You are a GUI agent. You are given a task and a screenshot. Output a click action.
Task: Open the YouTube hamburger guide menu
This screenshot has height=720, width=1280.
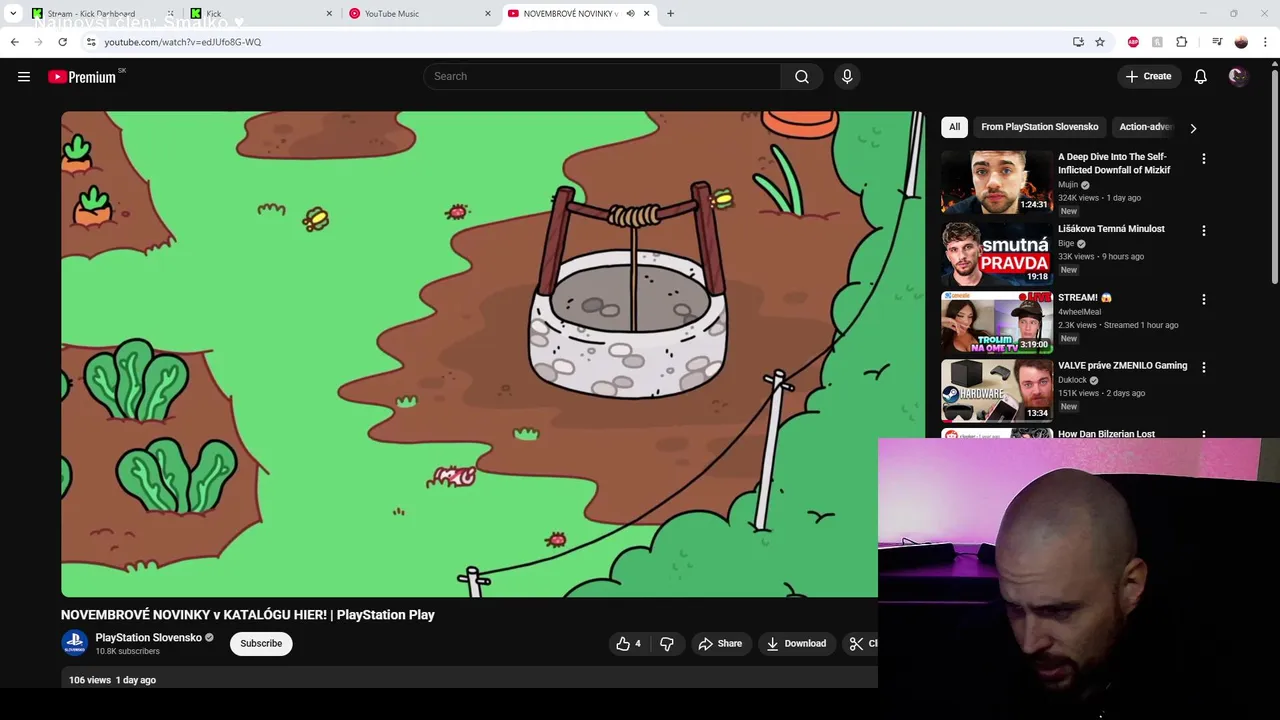click(x=24, y=77)
